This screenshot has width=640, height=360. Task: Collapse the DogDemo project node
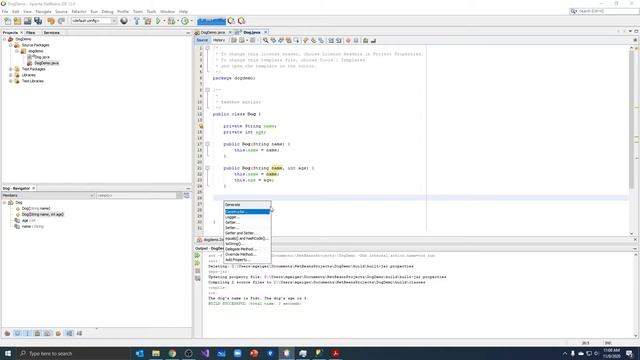(5, 39)
